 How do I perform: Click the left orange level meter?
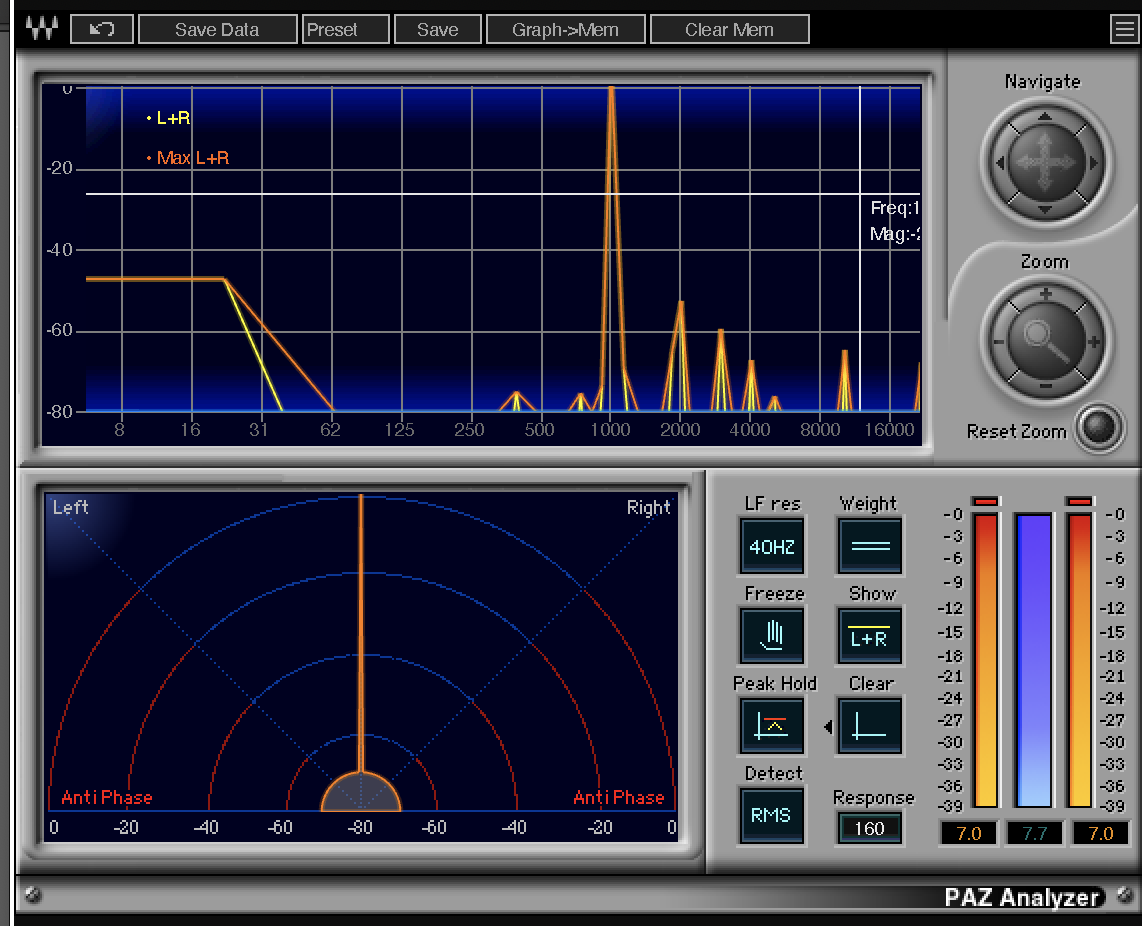985,660
